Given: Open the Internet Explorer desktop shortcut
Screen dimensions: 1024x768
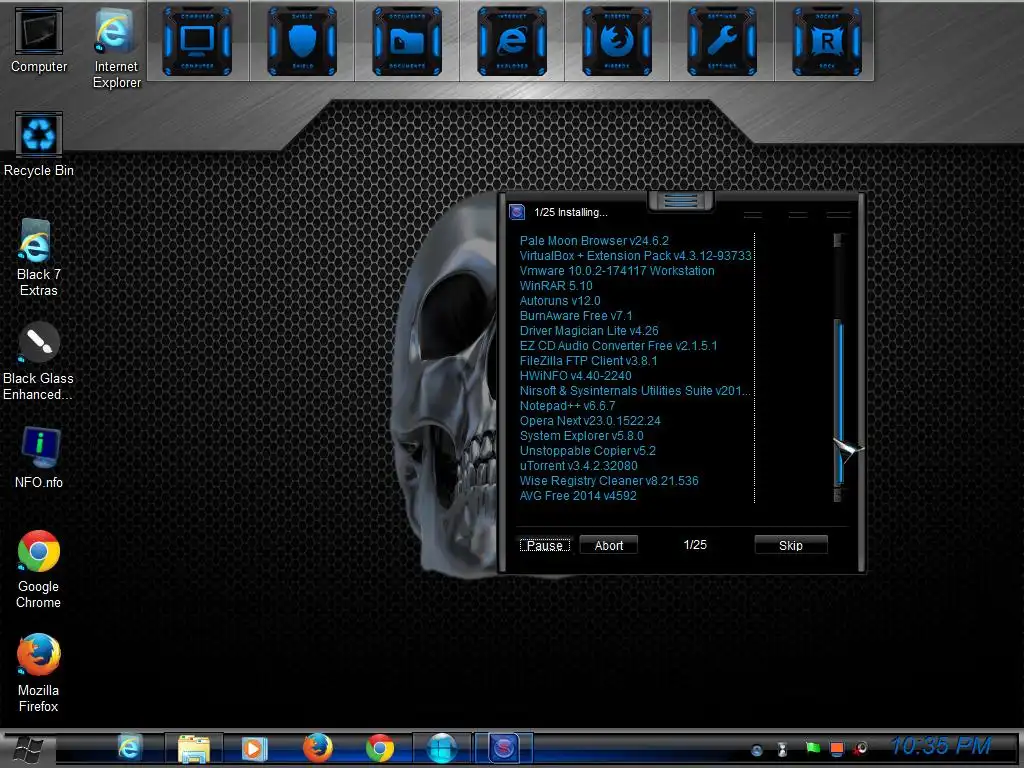Looking at the screenshot, I should pos(116,48).
